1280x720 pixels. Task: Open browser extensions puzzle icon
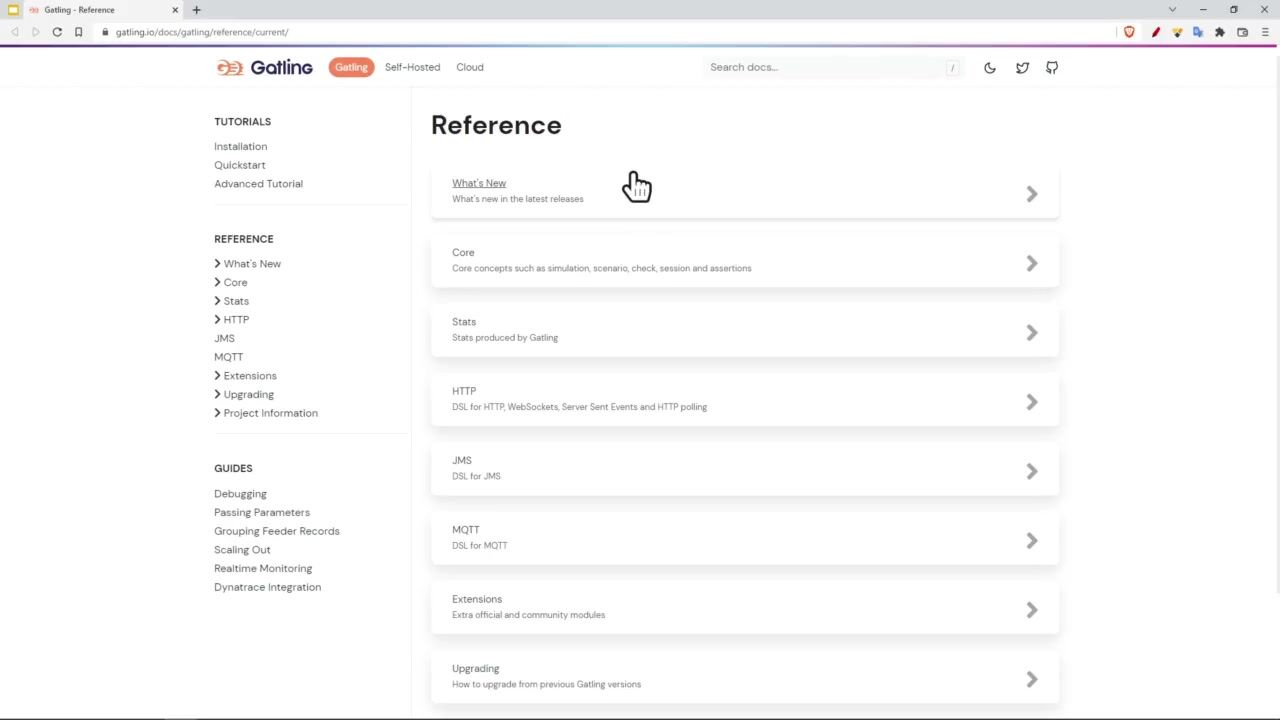point(1220,32)
